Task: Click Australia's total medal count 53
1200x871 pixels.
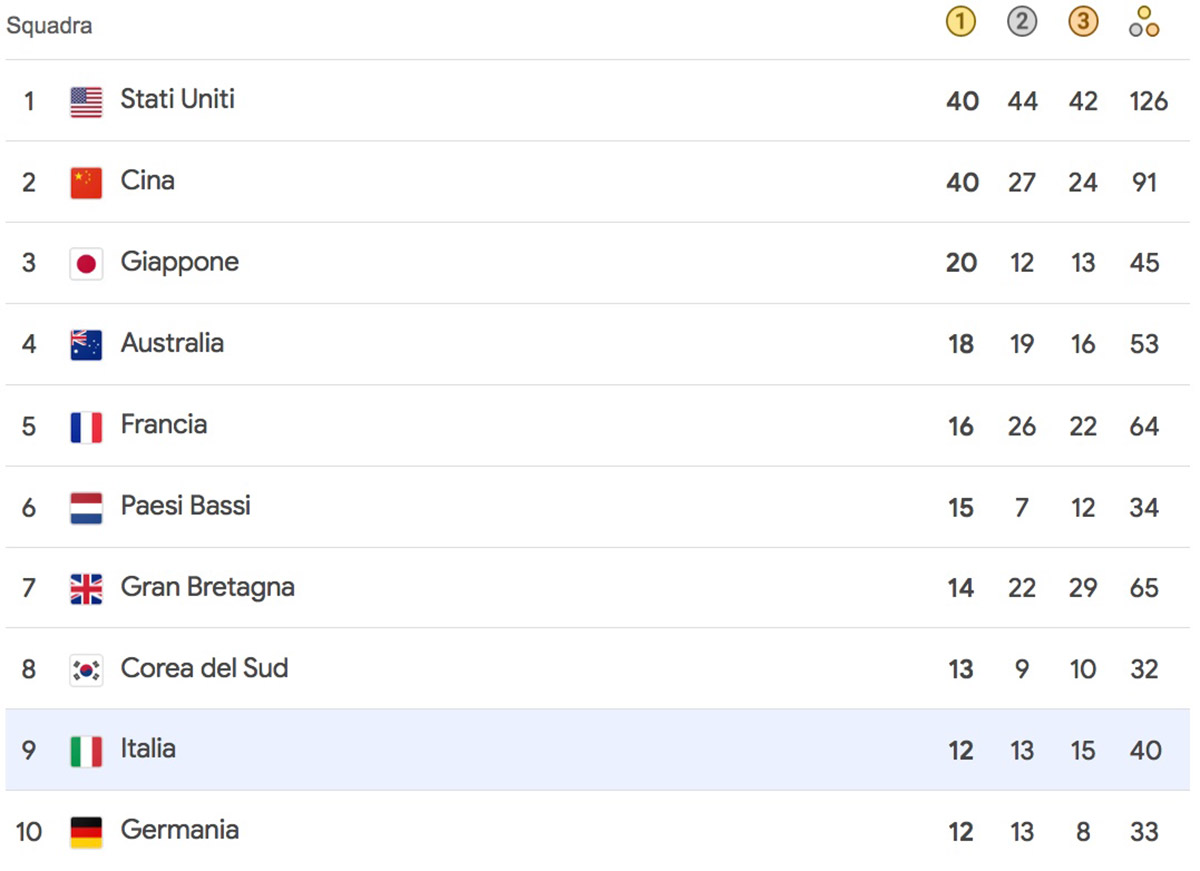Action: tap(1143, 344)
